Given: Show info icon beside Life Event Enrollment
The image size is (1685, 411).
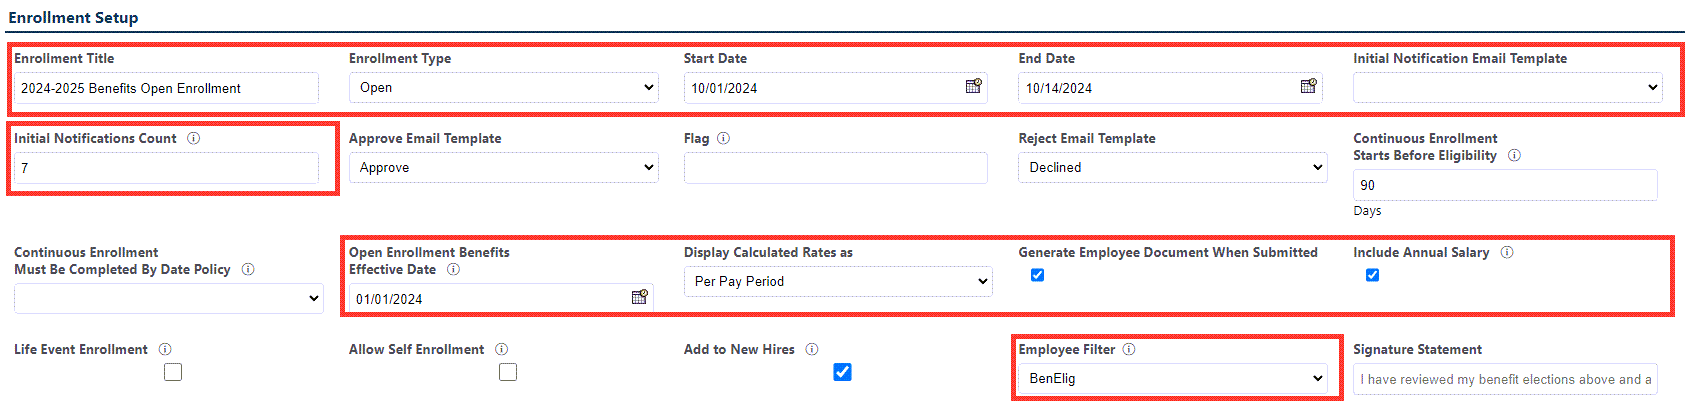Looking at the screenshot, I should pyautogui.click(x=165, y=349).
